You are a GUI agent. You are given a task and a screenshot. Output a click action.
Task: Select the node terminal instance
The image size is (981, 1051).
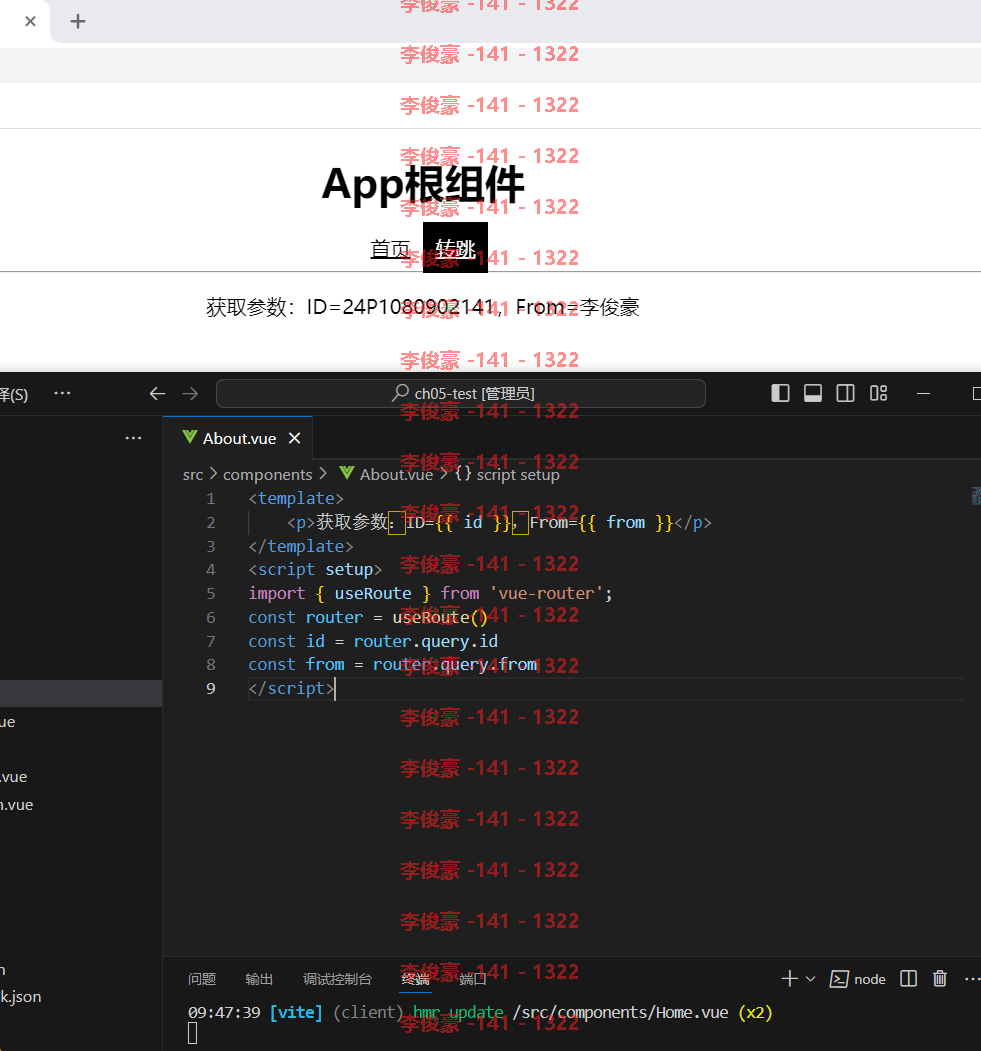(858, 979)
